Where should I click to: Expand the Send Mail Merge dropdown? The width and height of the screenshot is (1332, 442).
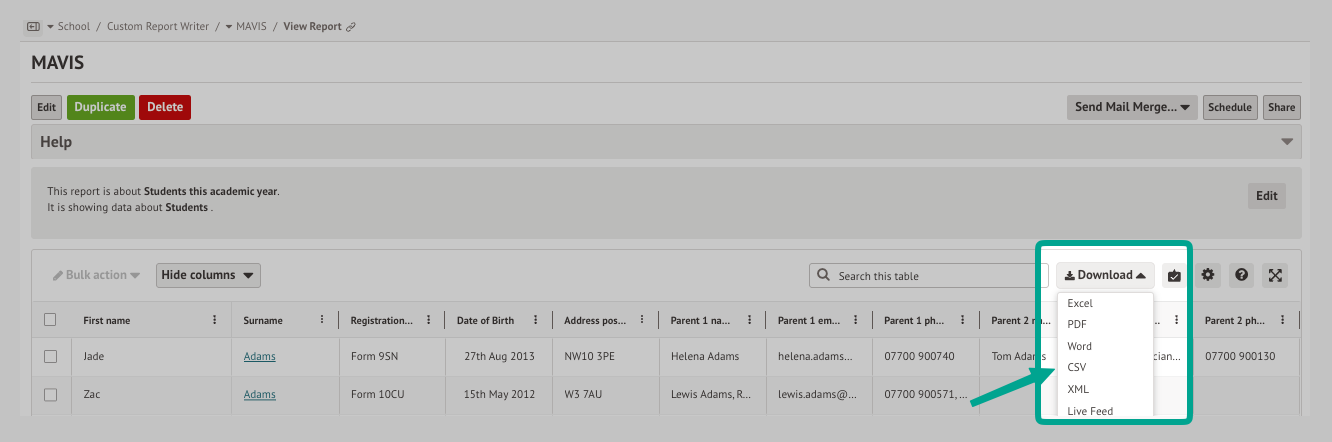click(x=1132, y=107)
